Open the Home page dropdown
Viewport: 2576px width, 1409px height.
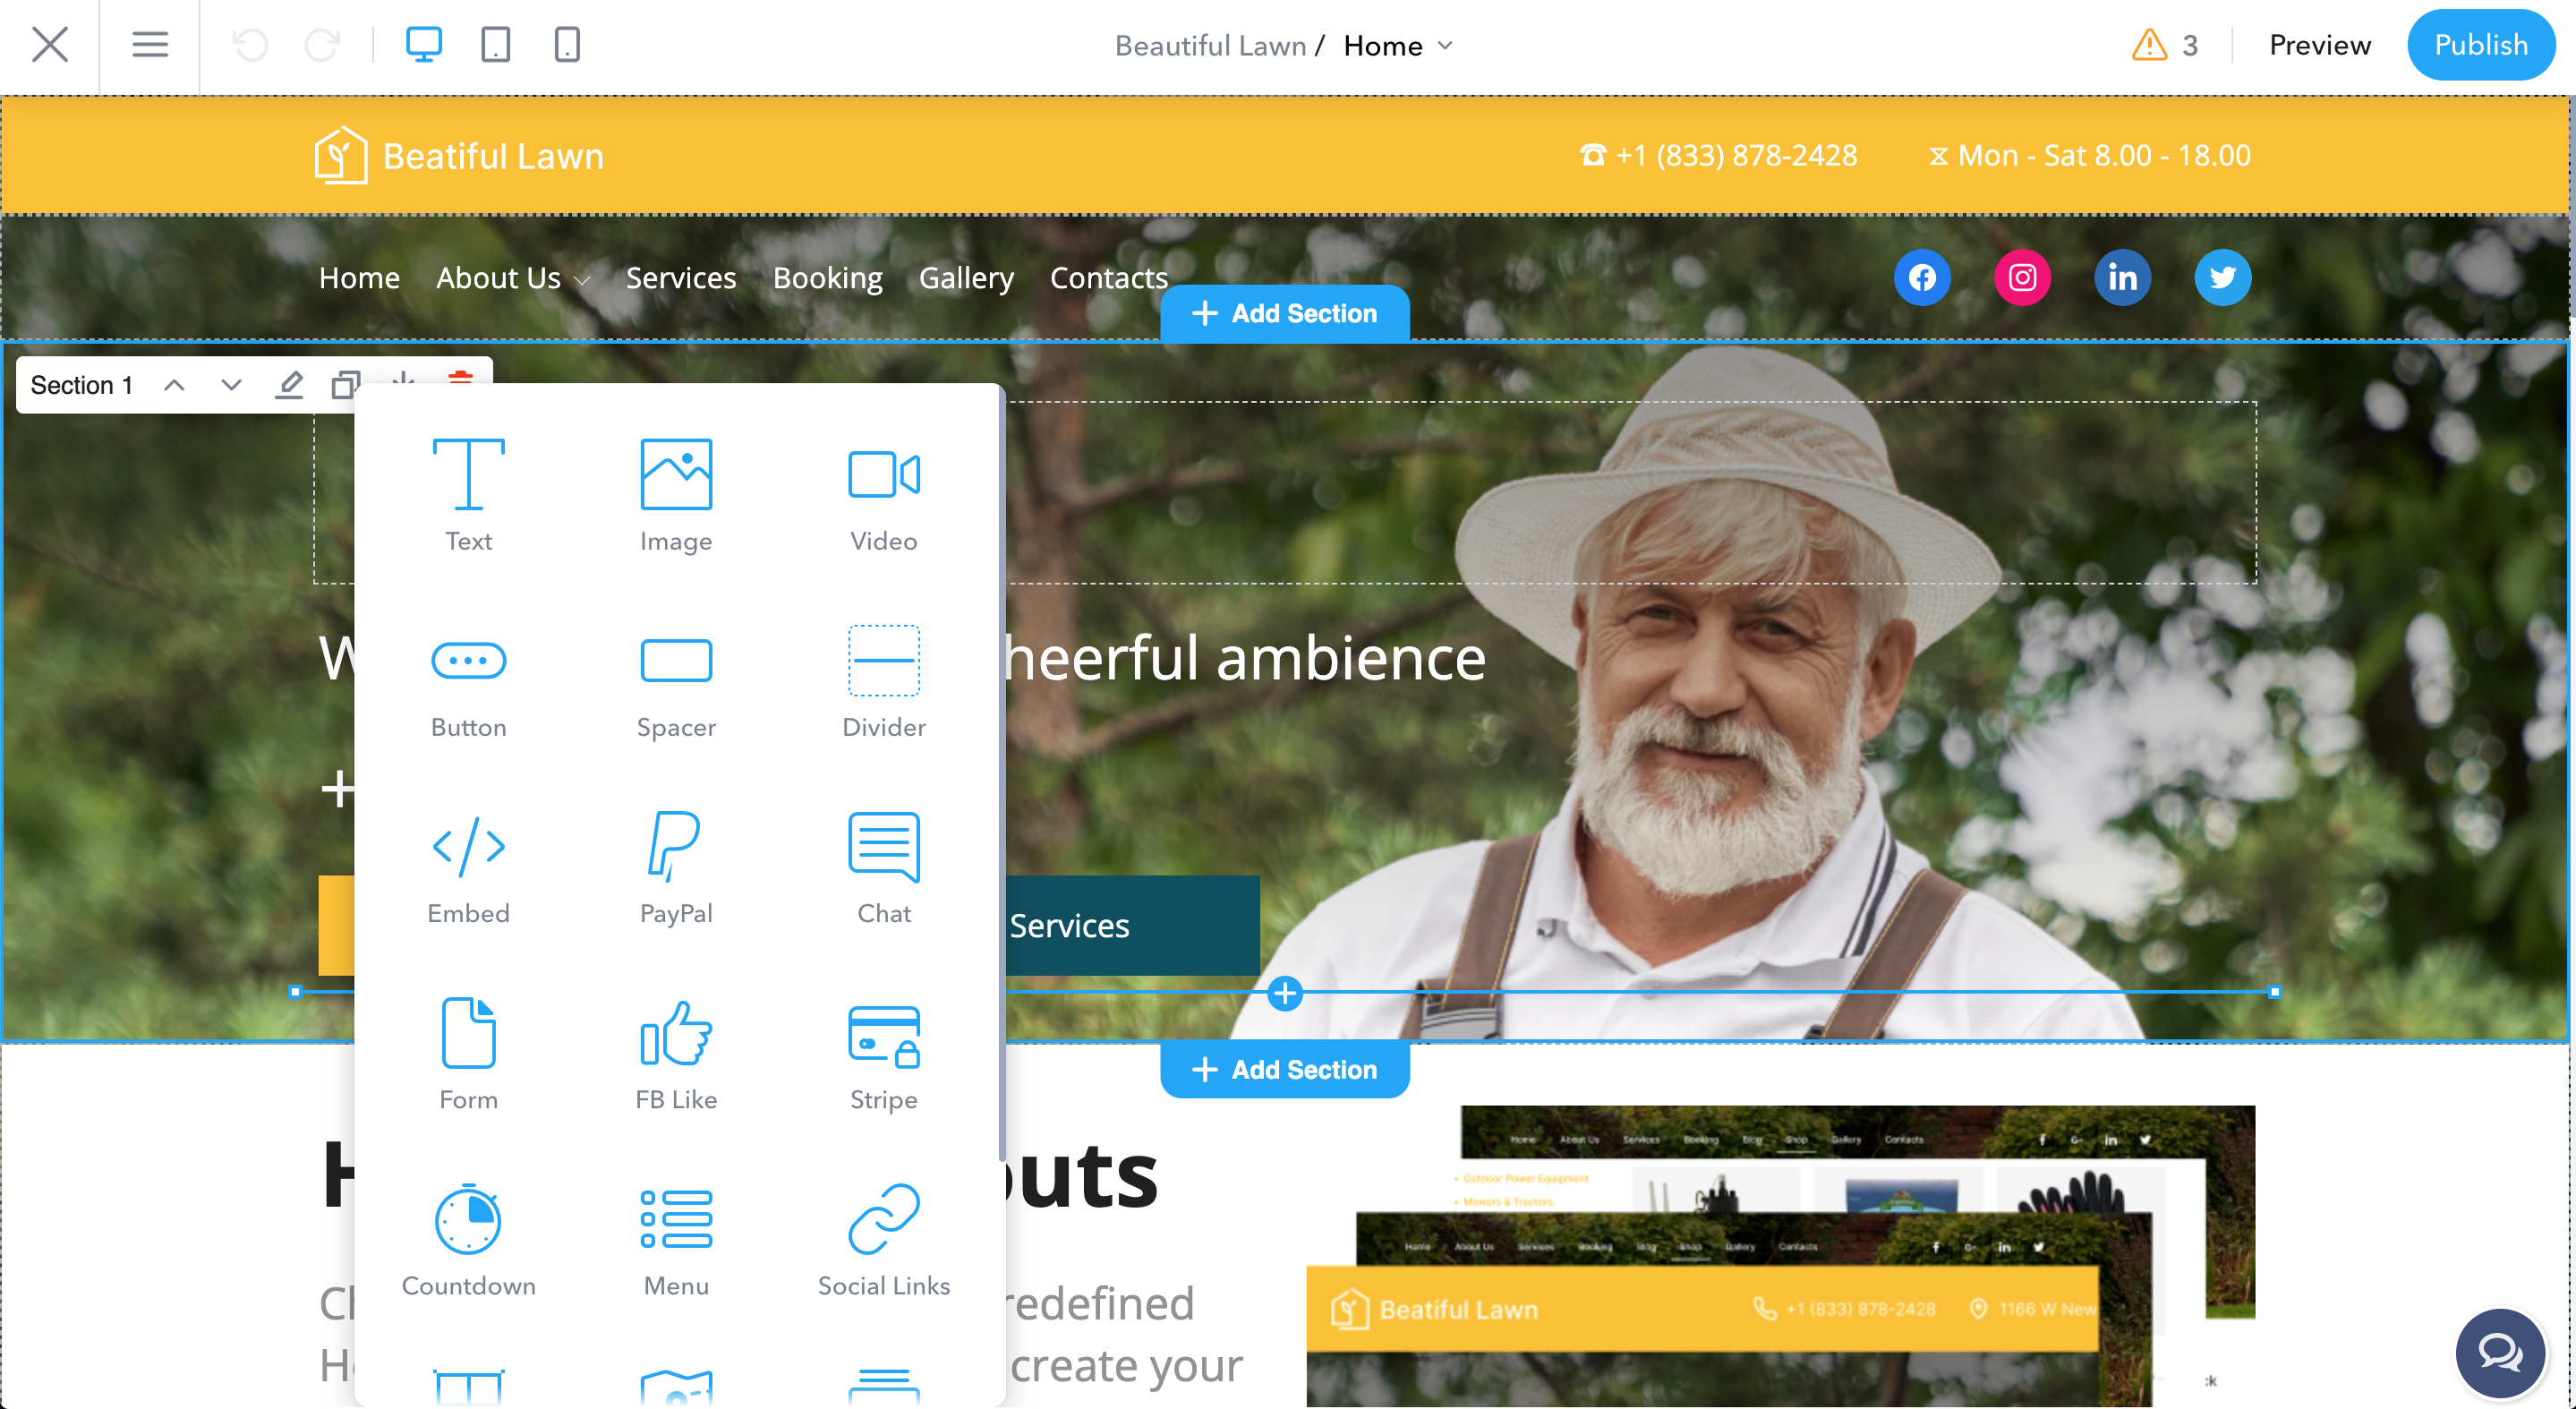coord(1397,46)
